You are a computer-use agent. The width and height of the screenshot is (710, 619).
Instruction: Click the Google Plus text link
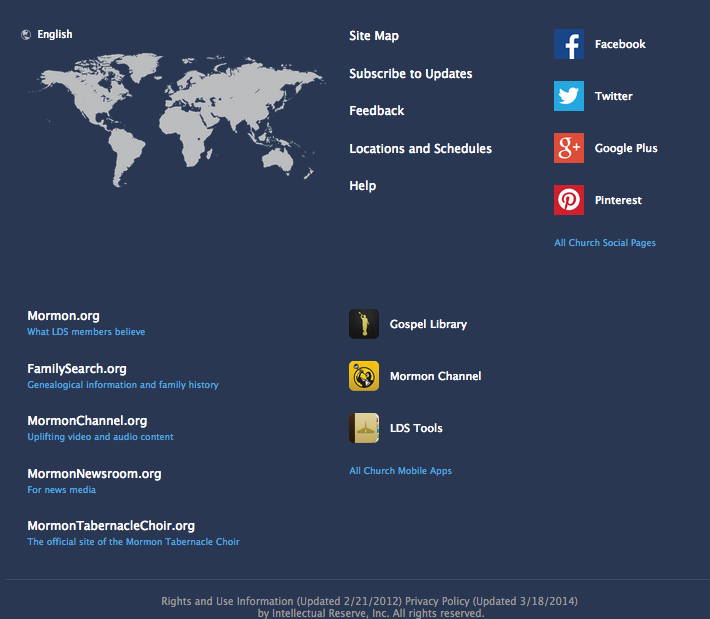coord(626,148)
